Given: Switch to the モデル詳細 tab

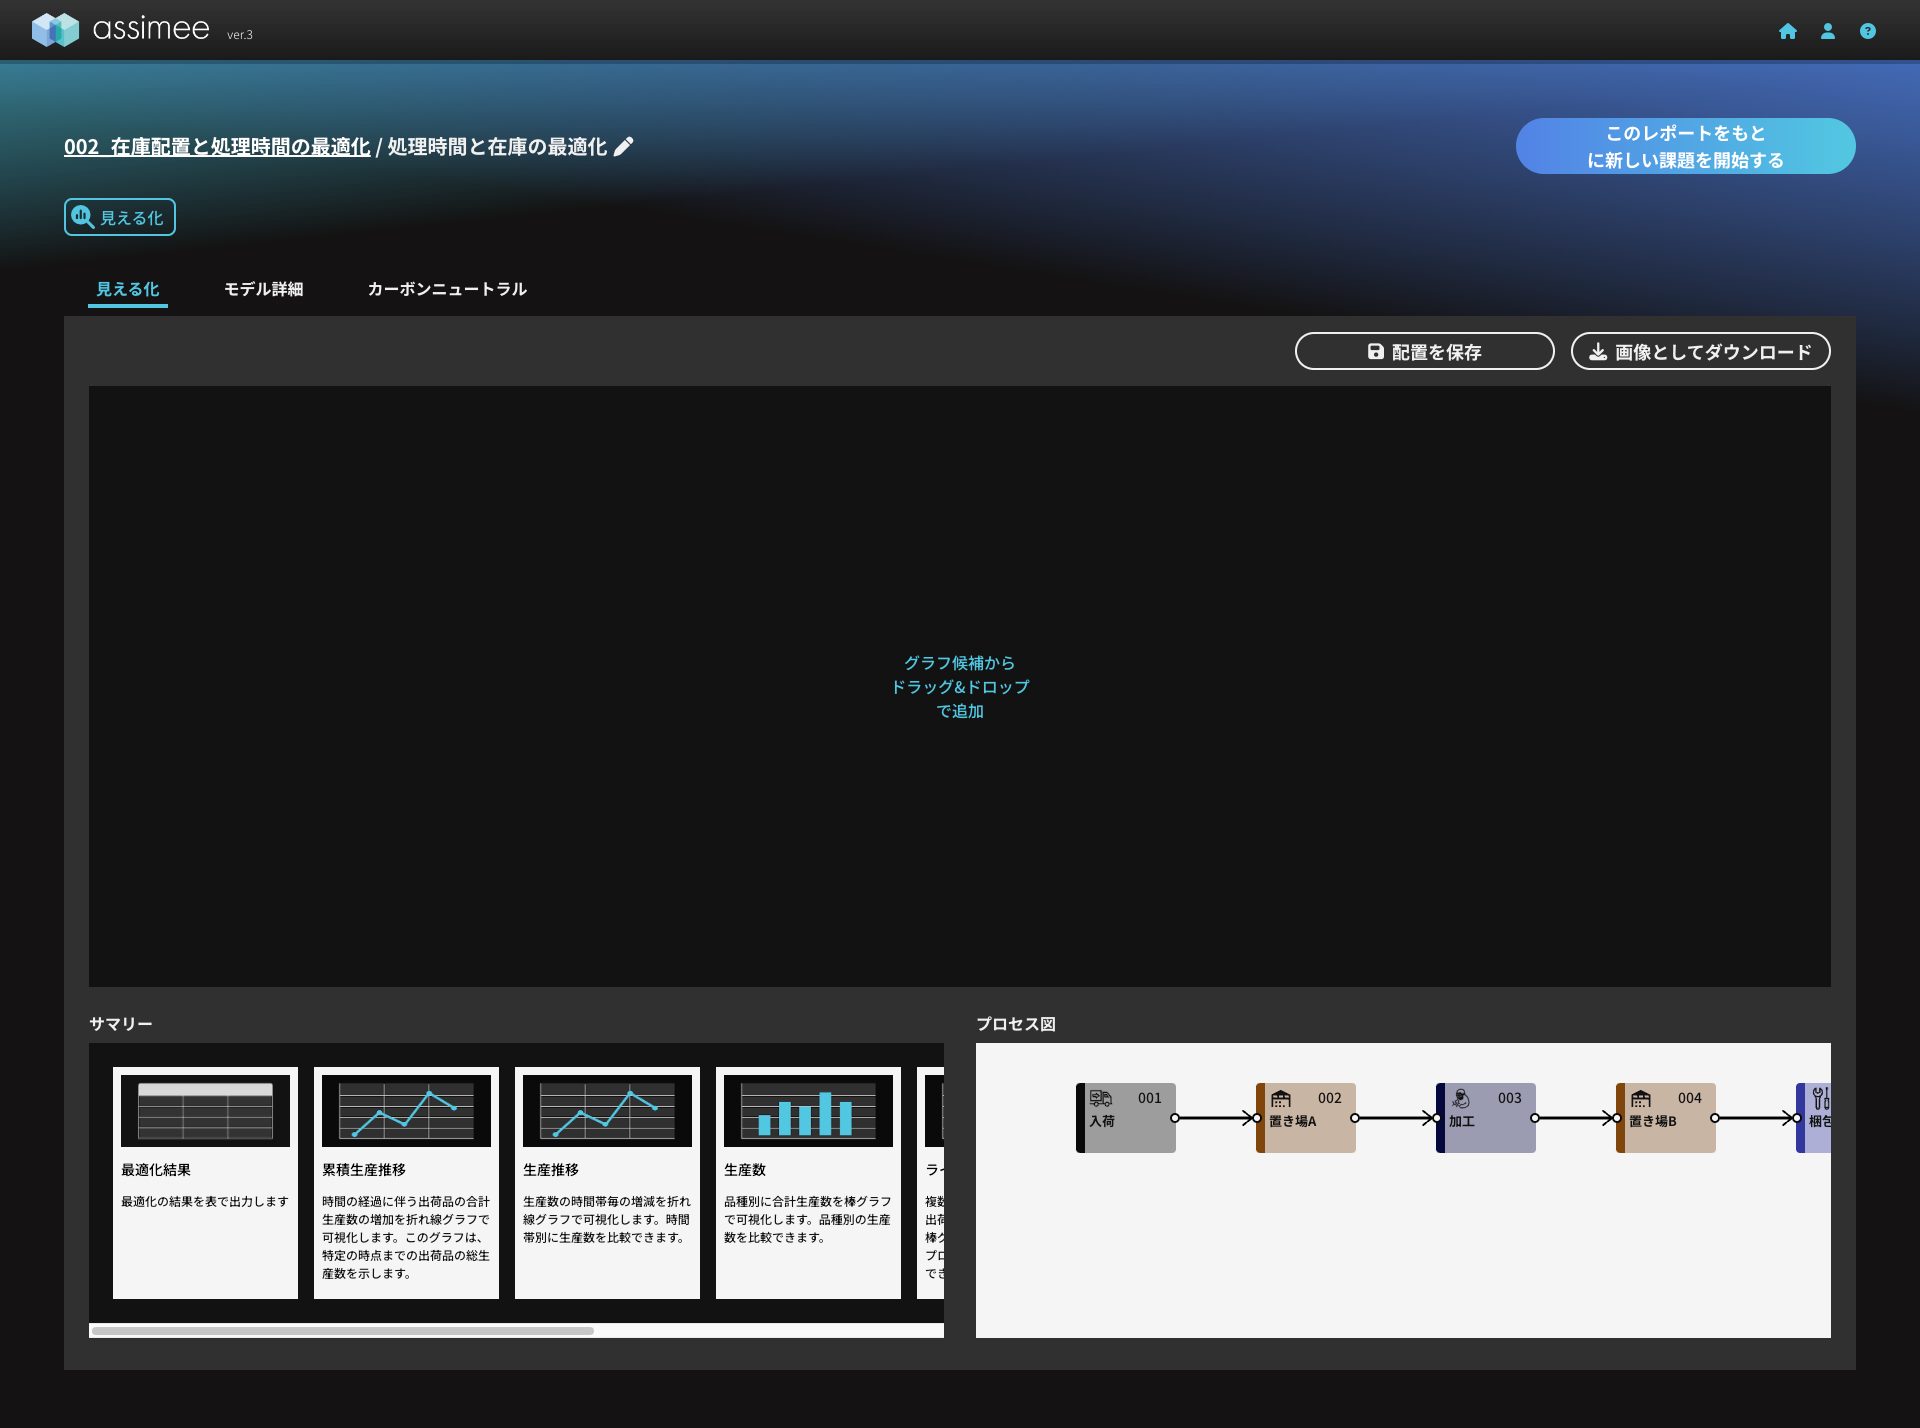Looking at the screenshot, I should [x=263, y=289].
